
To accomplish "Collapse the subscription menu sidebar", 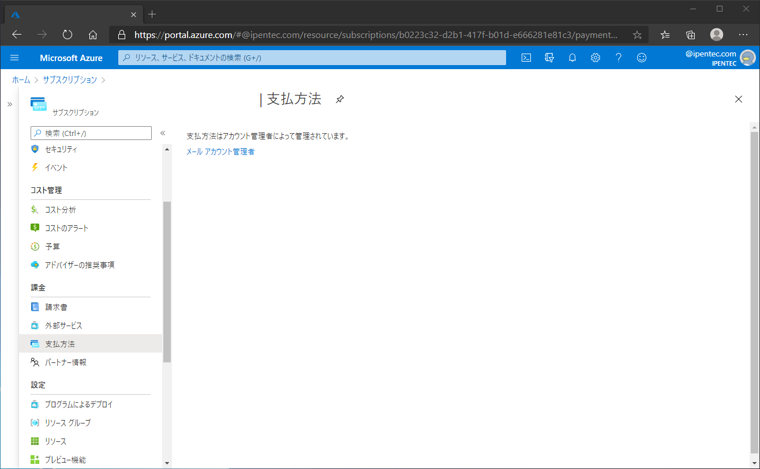I will pyautogui.click(x=163, y=133).
